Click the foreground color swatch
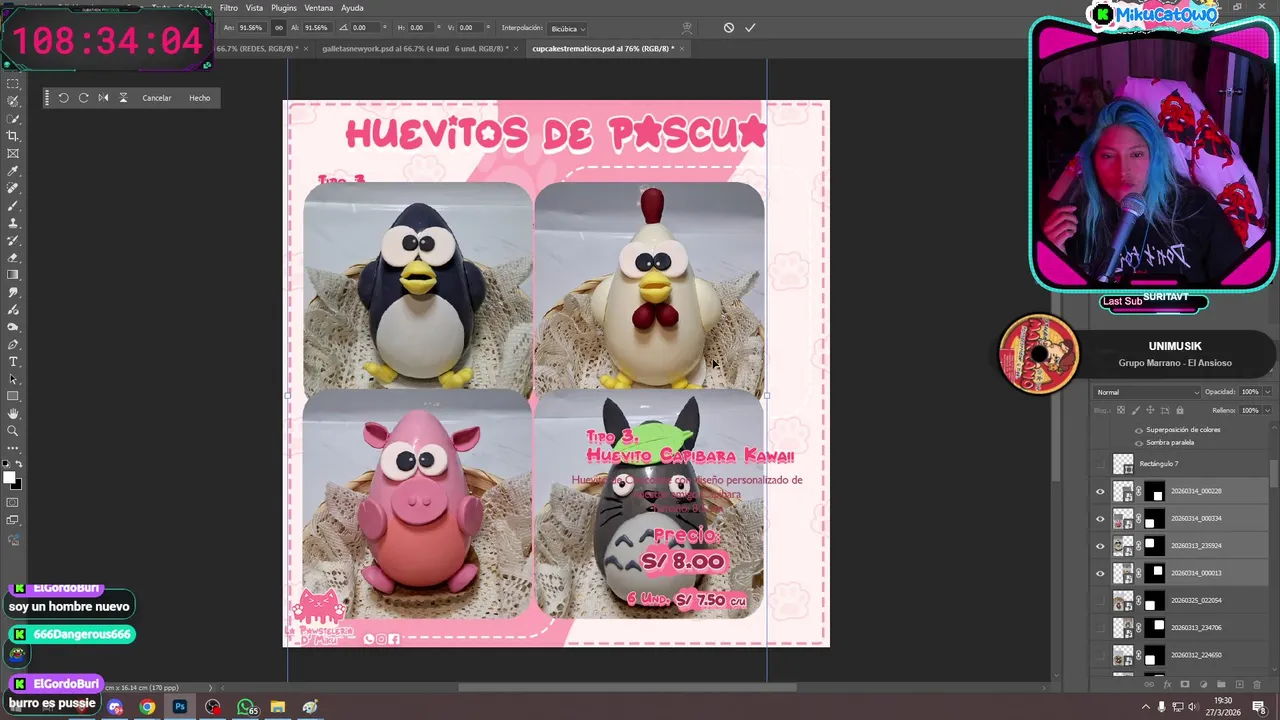The image size is (1280, 720). [11, 477]
